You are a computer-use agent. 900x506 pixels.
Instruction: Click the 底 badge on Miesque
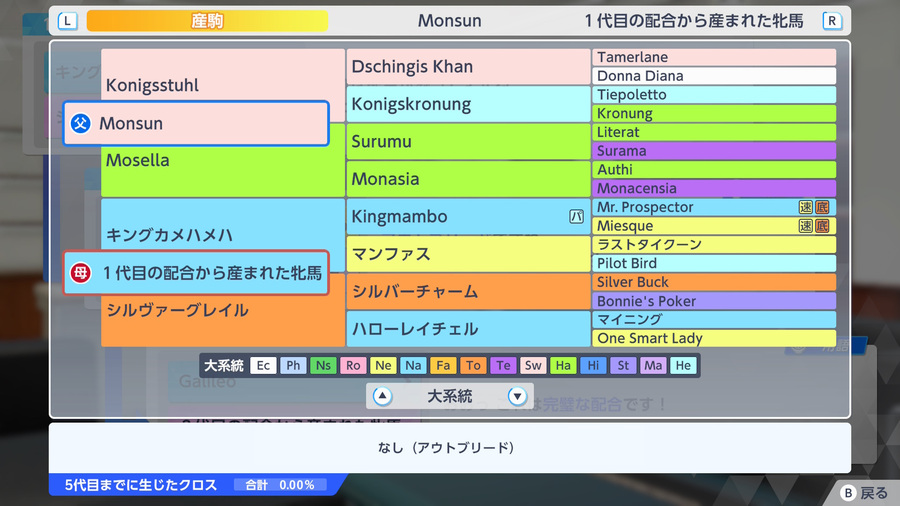822,226
